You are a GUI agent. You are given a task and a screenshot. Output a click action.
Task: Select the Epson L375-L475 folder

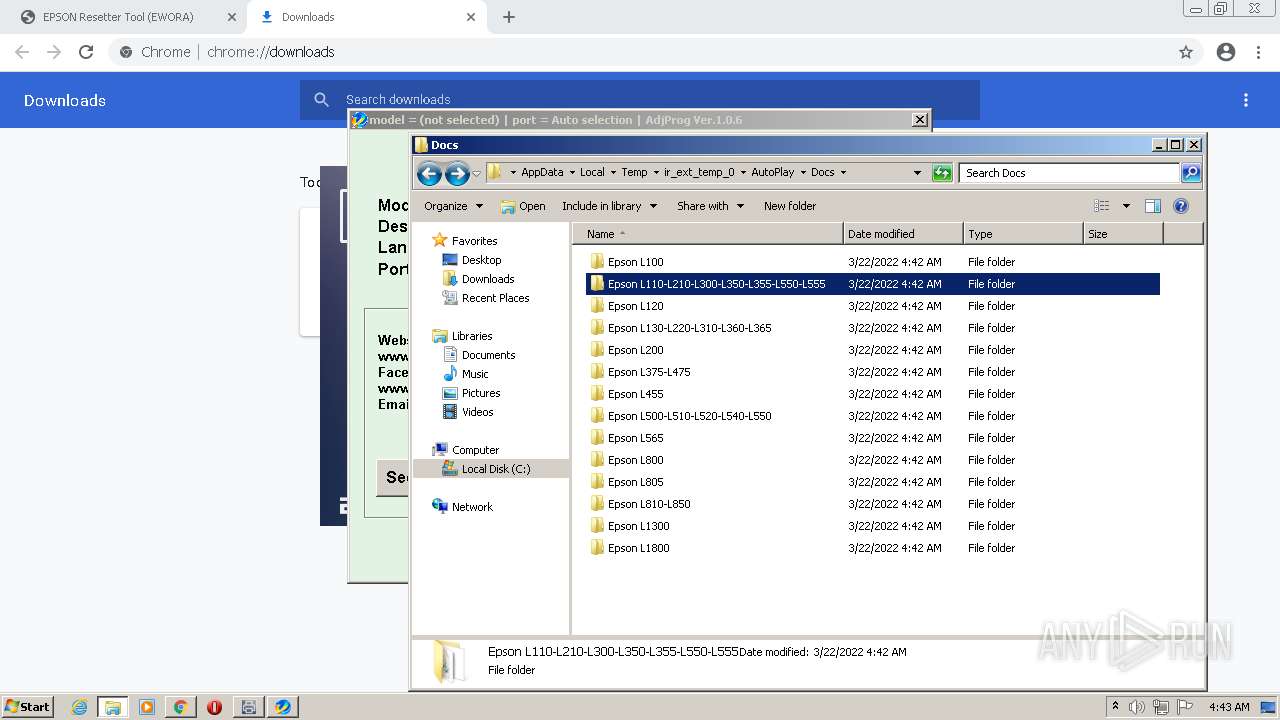873,372
